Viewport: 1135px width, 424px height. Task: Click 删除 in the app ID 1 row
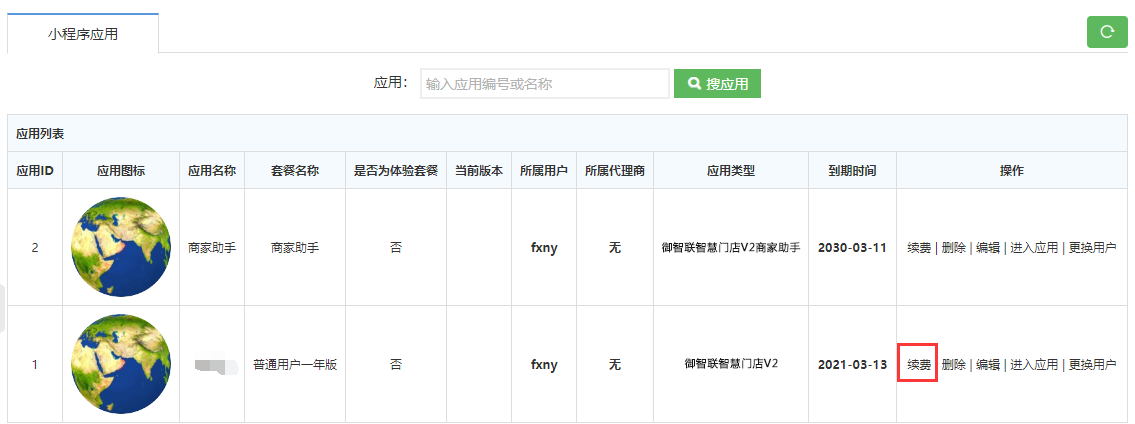pyautogui.click(x=954, y=365)
